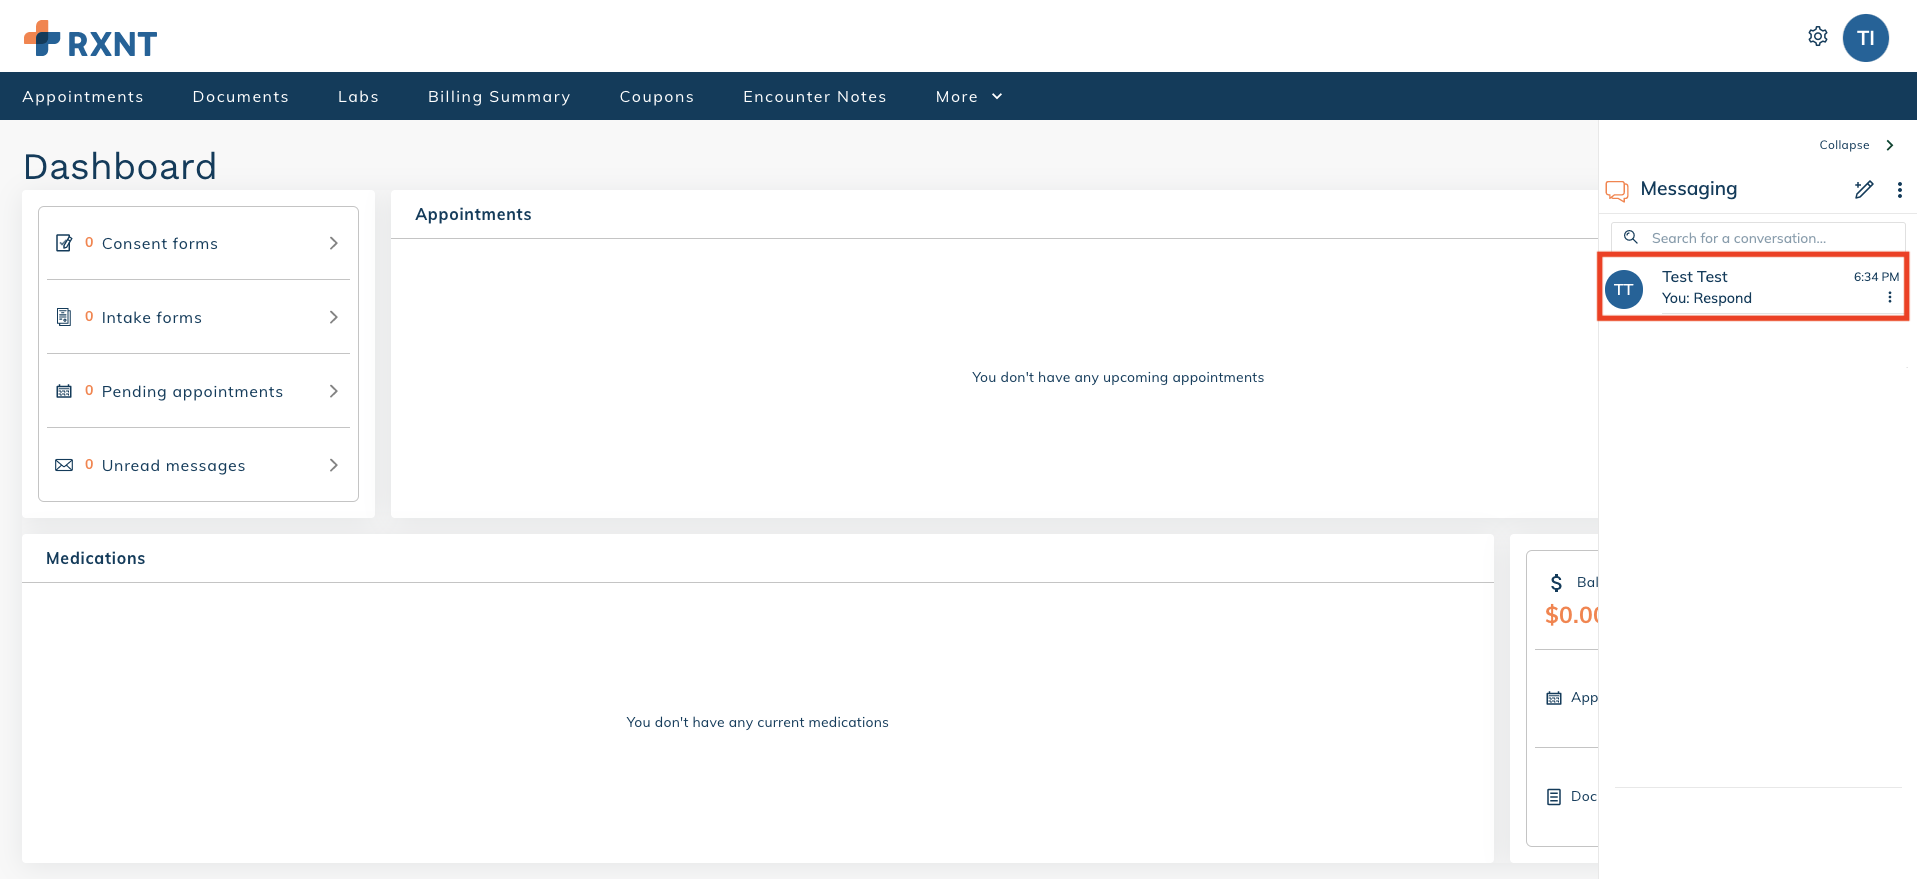Screen dimensions: 1917x879
Task: Click the Messaging chat bubble icon
Action: point(1616,190)
